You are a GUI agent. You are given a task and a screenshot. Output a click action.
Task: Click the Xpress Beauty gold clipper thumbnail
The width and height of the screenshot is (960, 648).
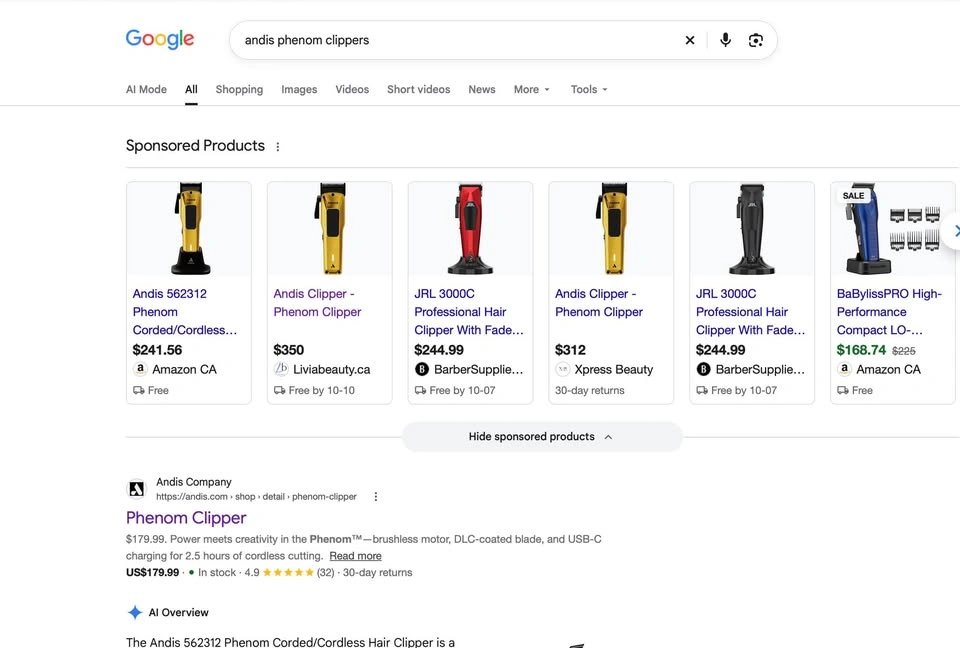(x=611, y=228)
